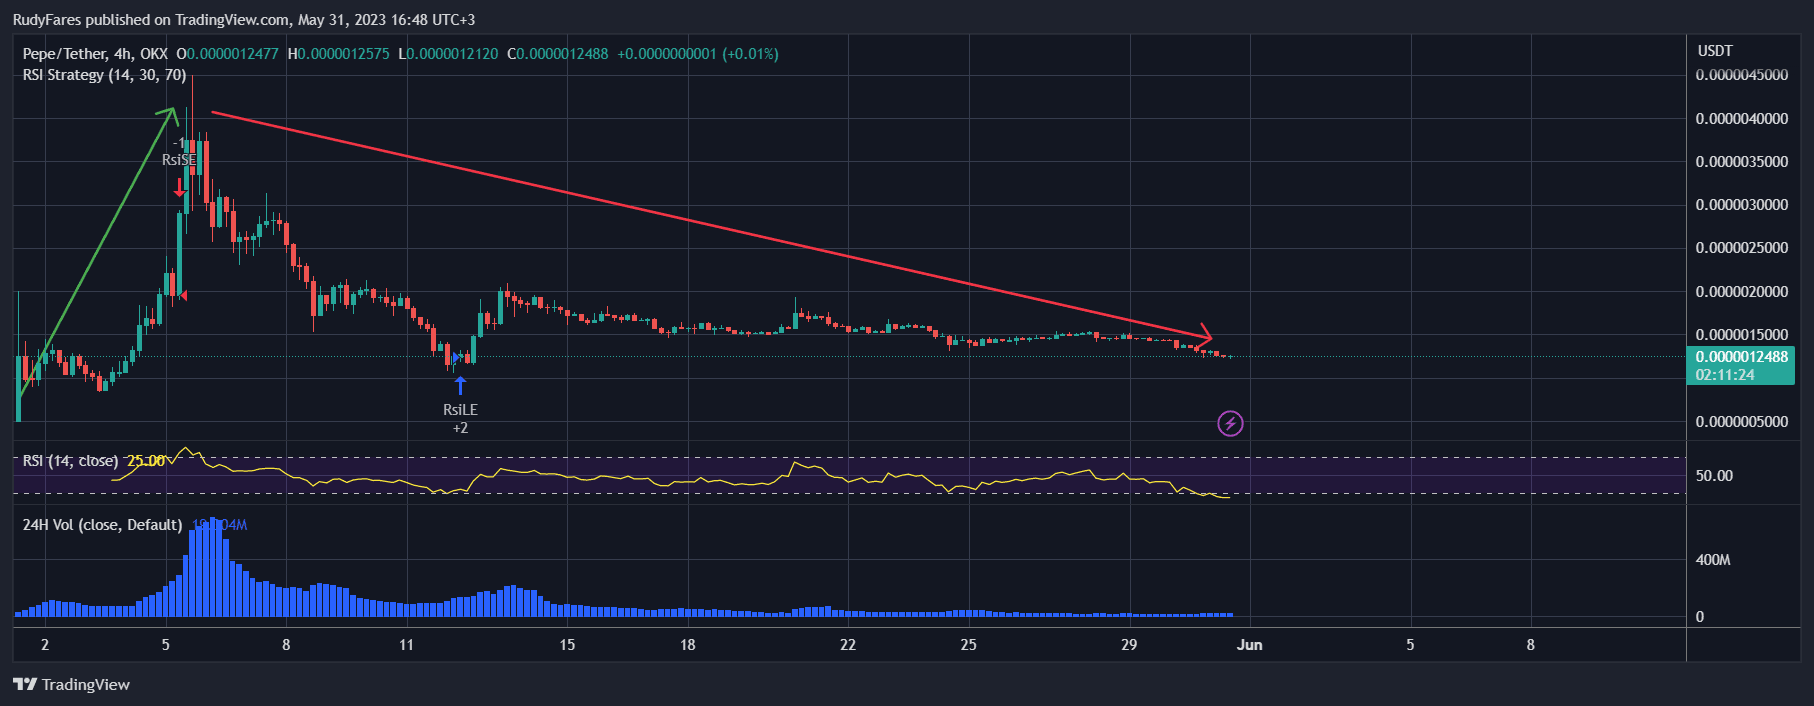The height and width of the screenshot is (706, 1814).
Task: Click the 50.00 RSI scale label
Action: pos(1713,476)
